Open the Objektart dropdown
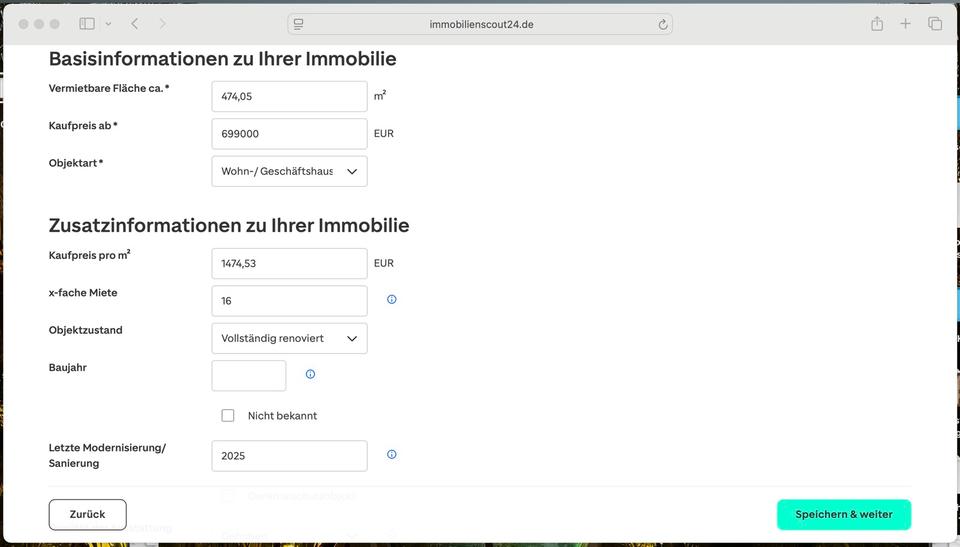The width and height of the screenshot is (960, 547). [x=289, y=171]
